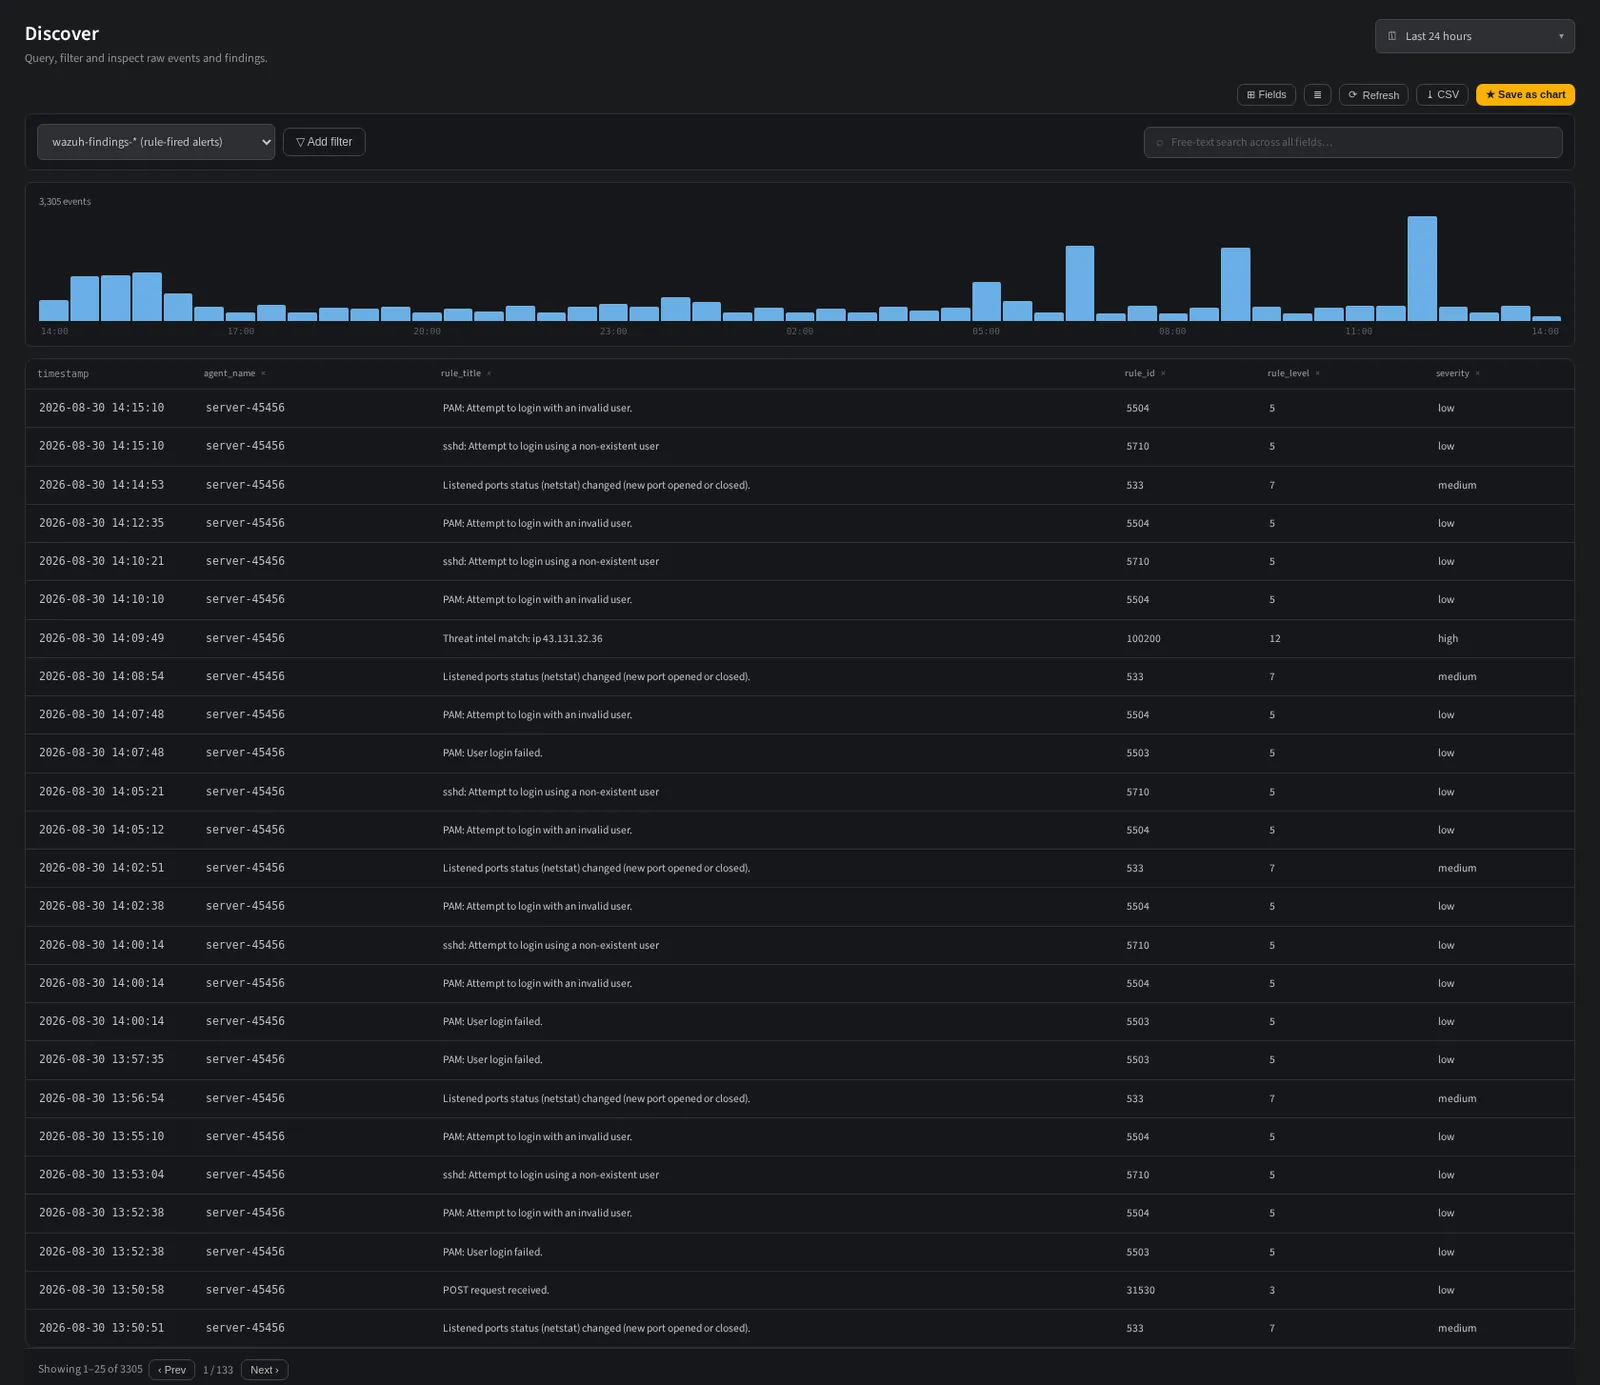Viewport: 1600px width, 1385px height.
Task: Open the Last 24 hours time range dropdown
Action: (x=1474, y=36)
